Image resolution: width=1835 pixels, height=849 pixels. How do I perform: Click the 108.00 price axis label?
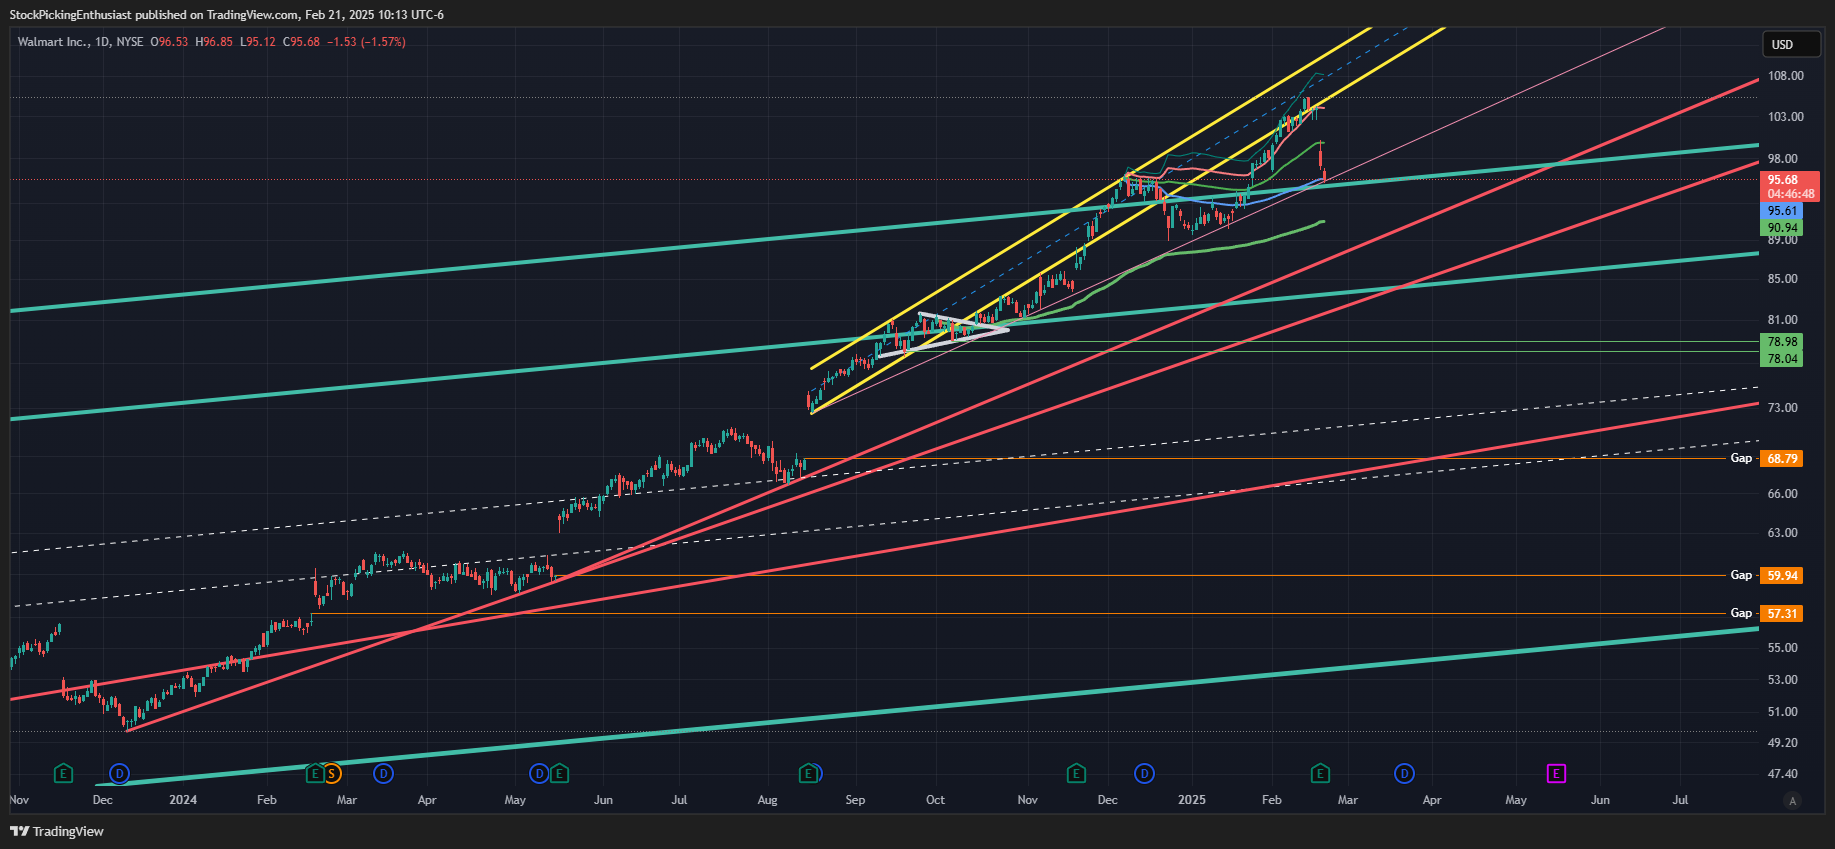1786,76
